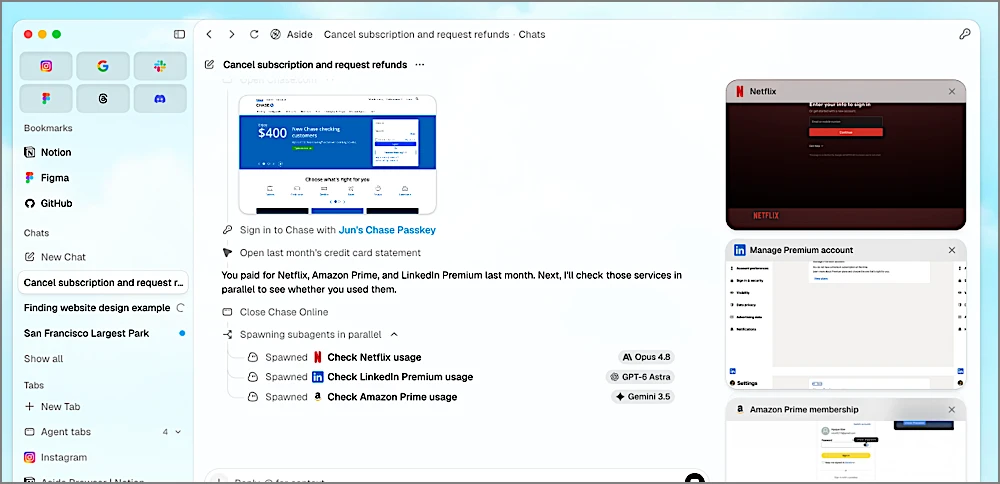The image size is (1000, 484).
Task: Go forward with the right arrow
Action: [232, 34]
